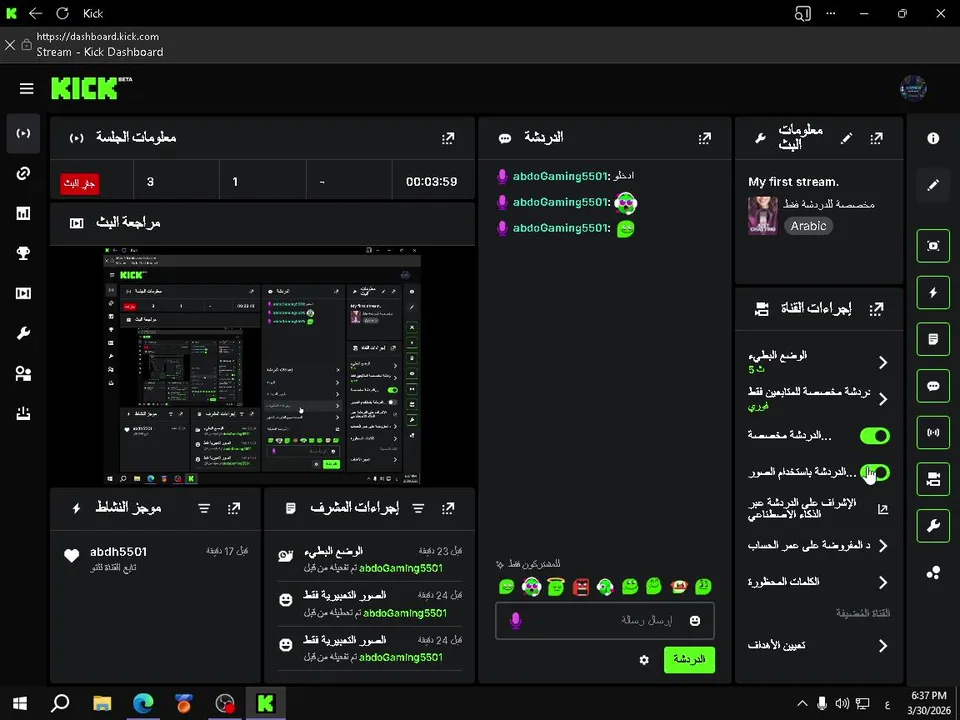Toggle chat bubble widget in right rail

pyautogui.click(x=933, y=386)
